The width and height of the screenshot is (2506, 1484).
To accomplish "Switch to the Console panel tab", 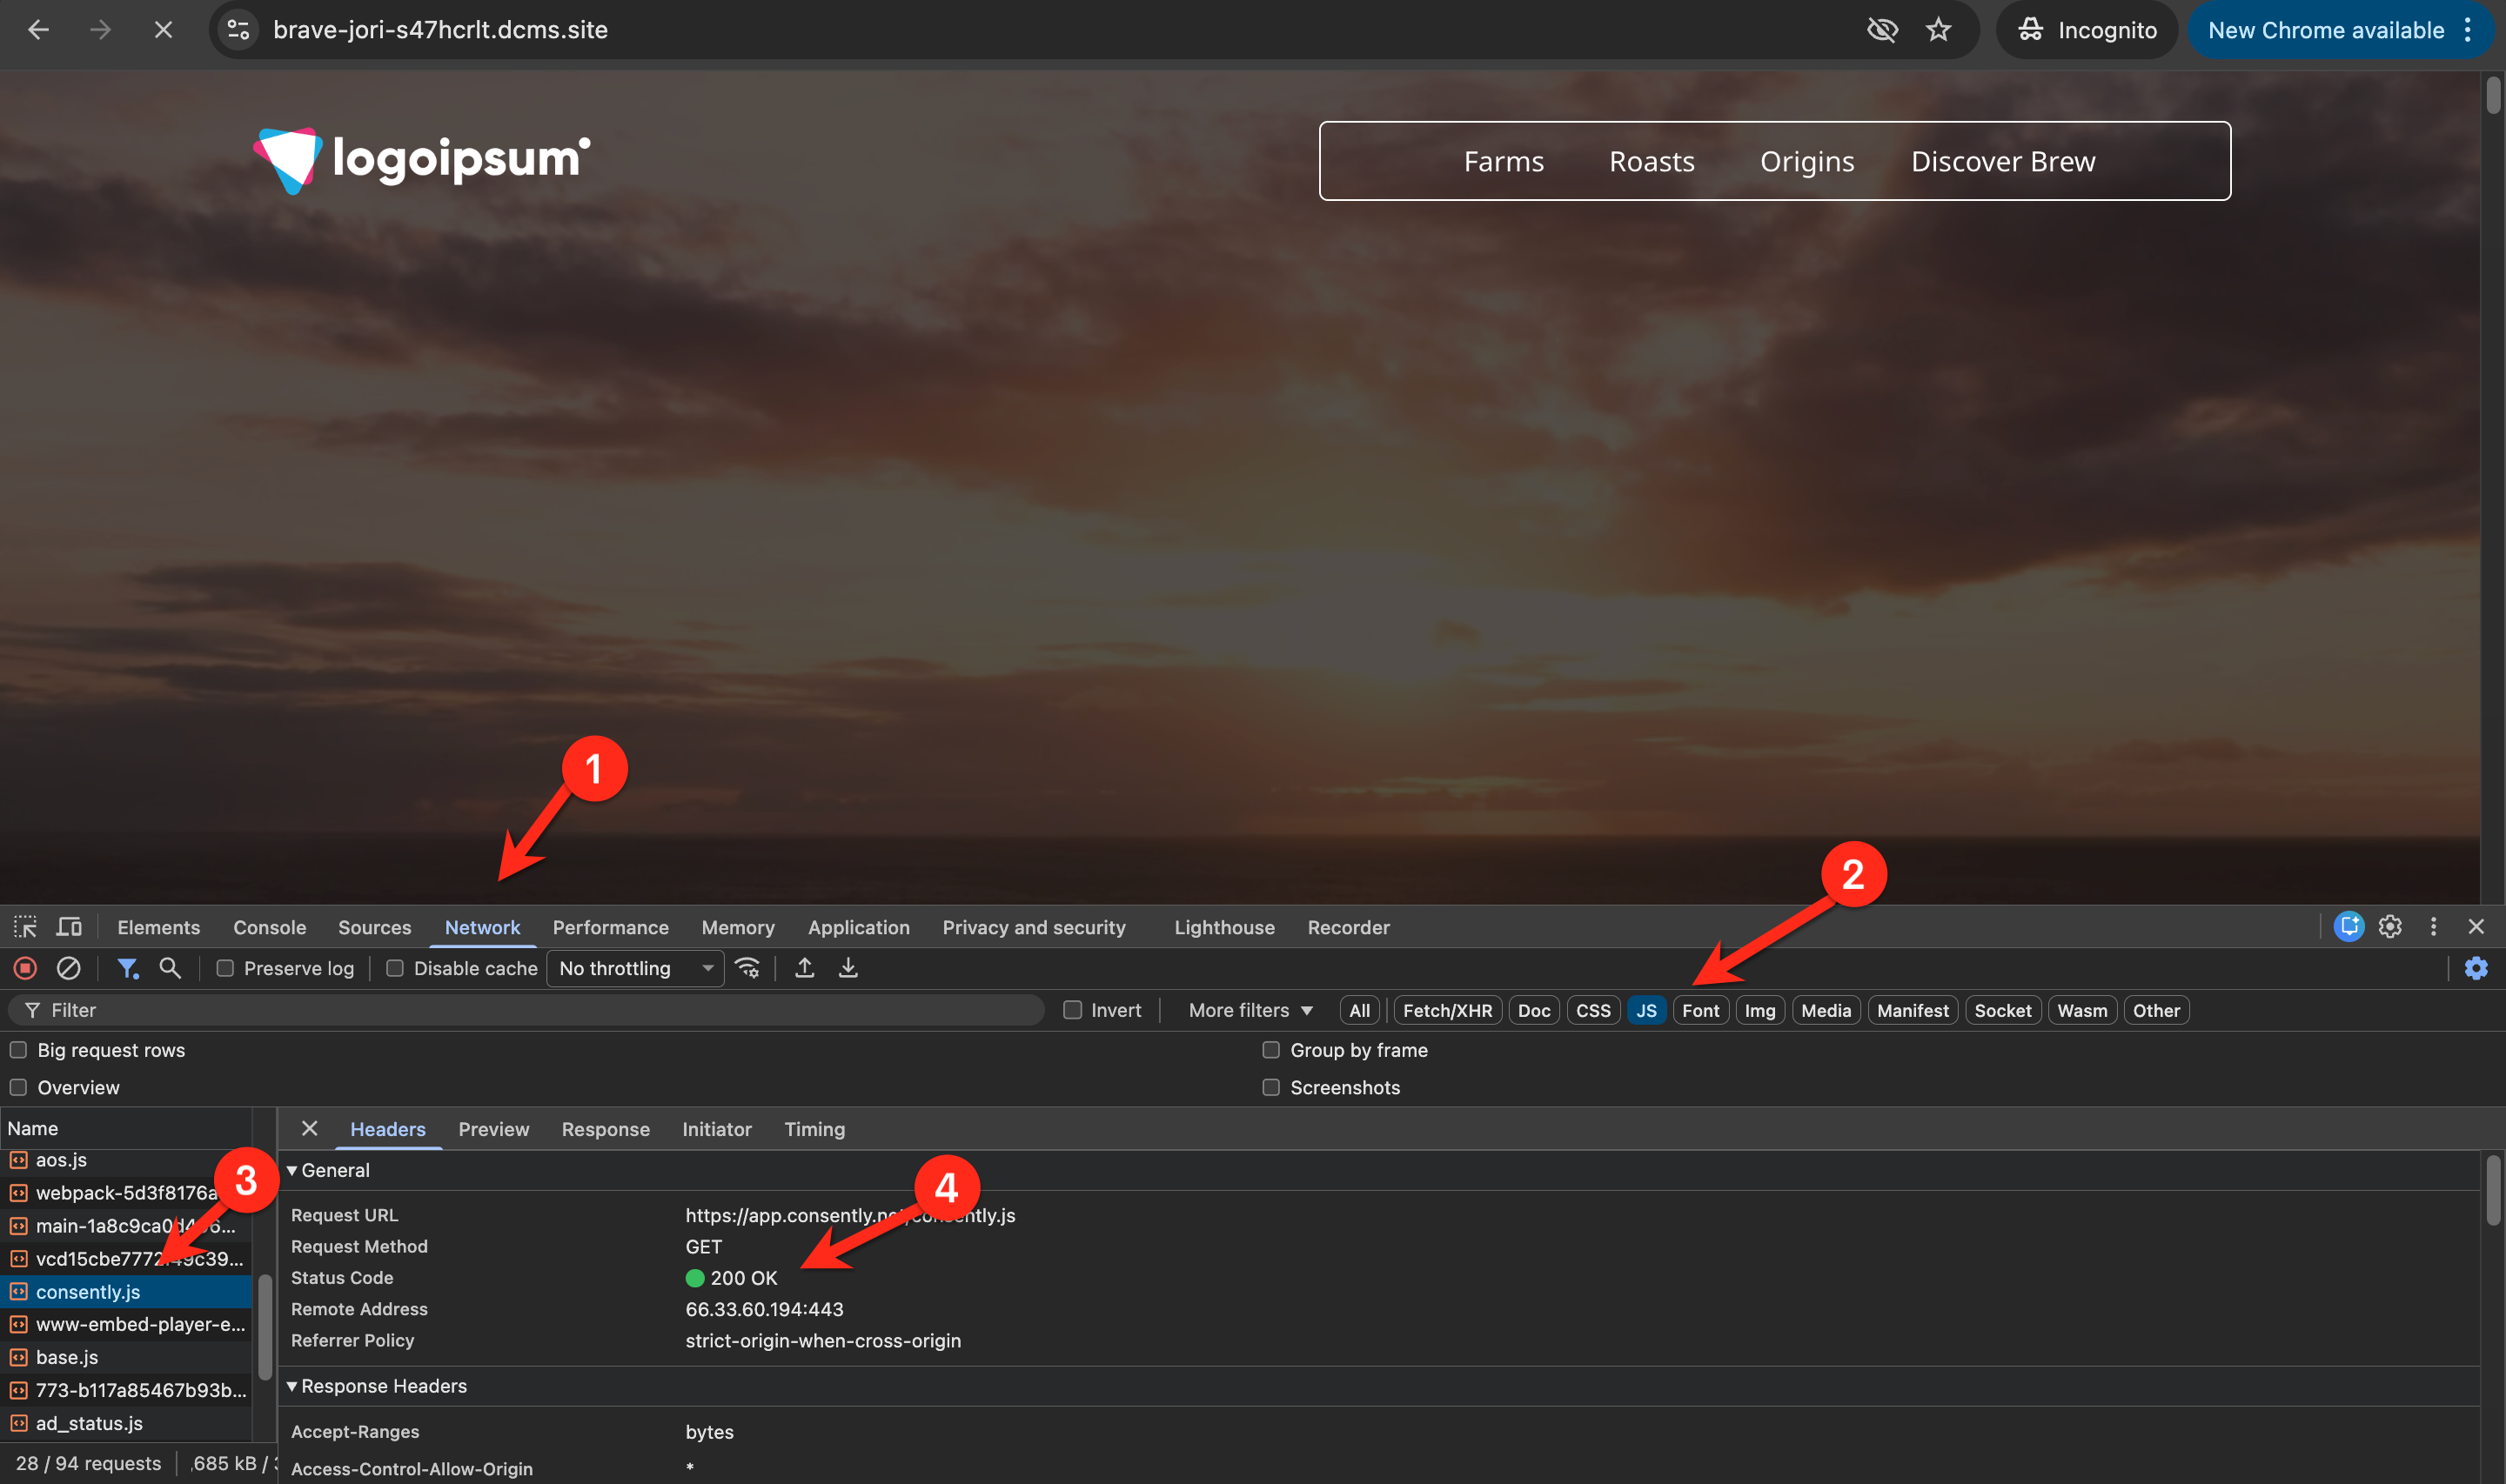I will [269, 927].
